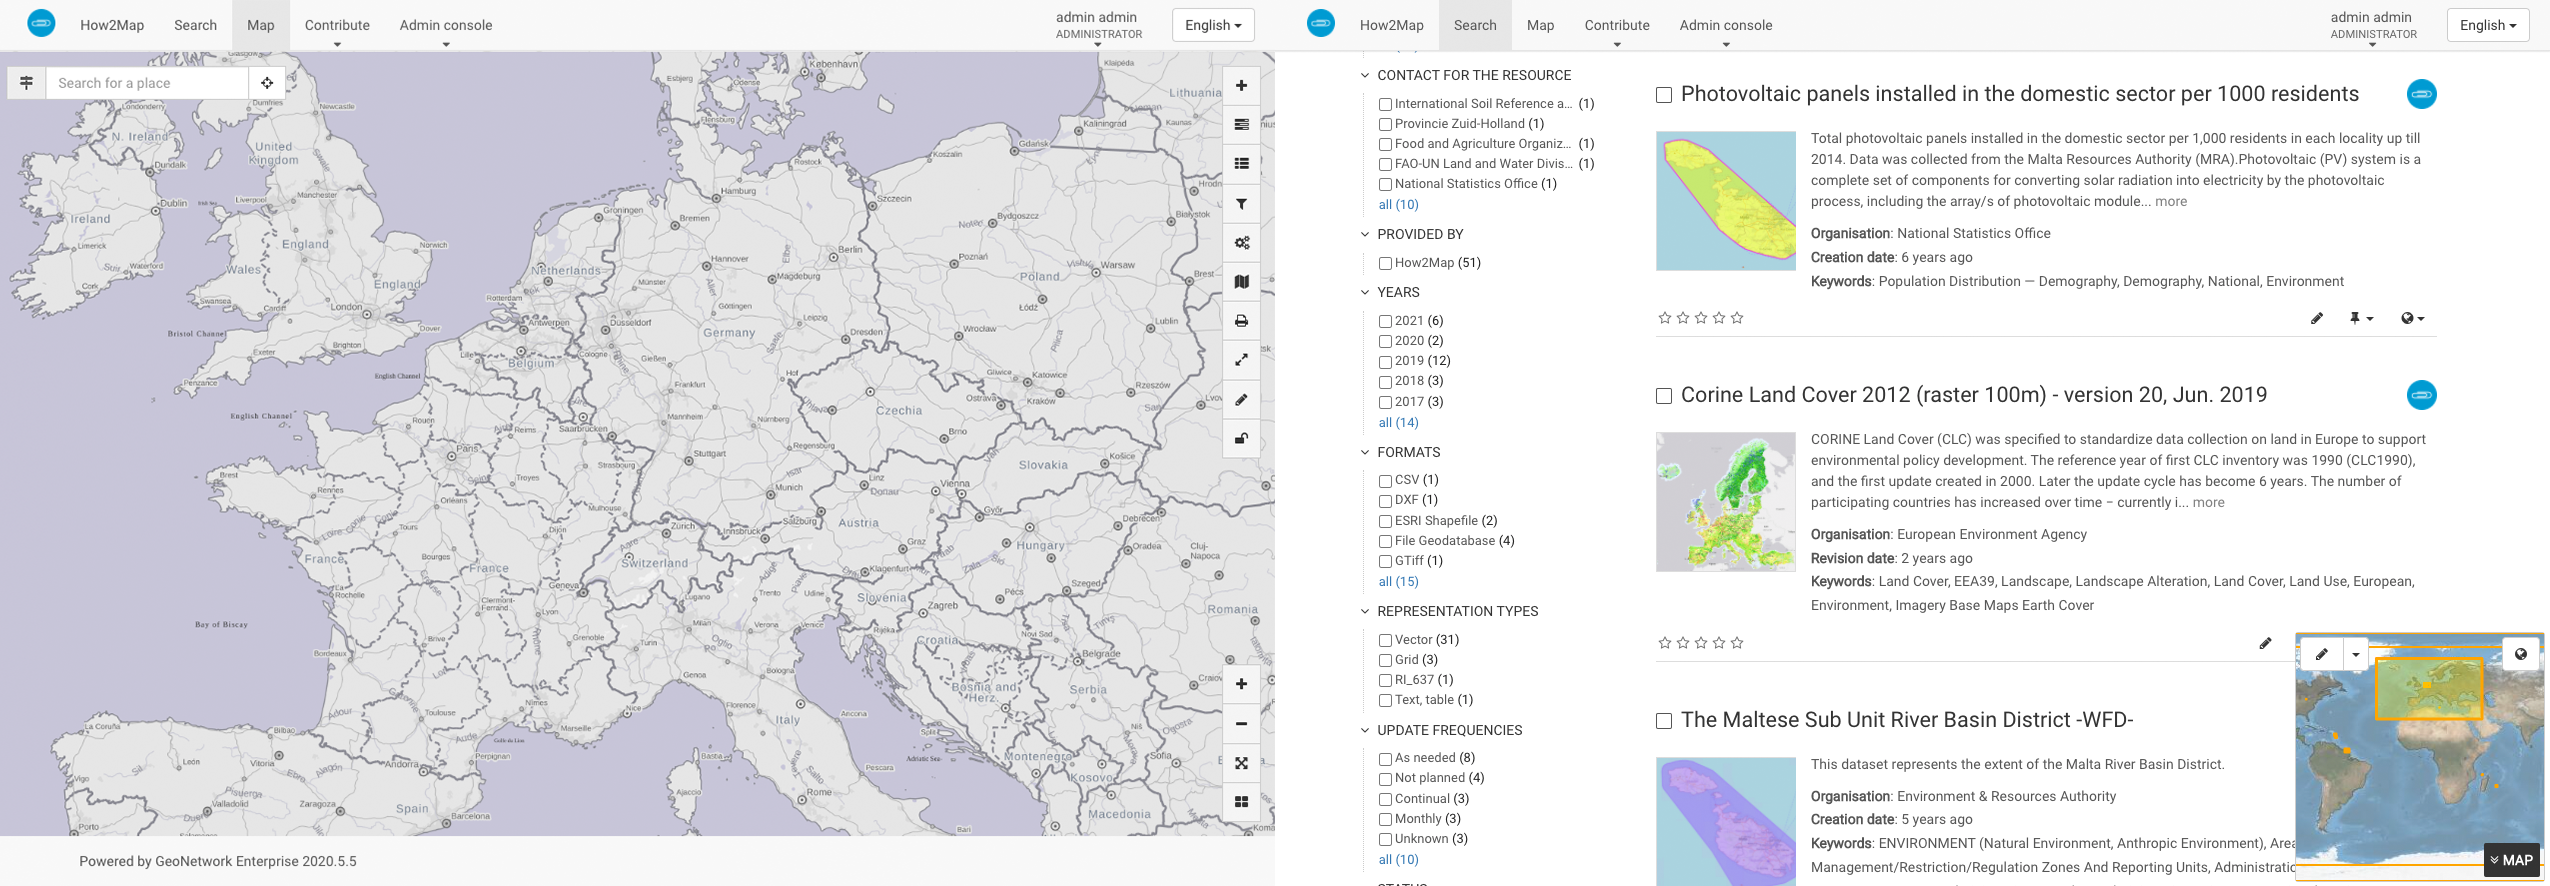Collapse the mini map using the MAP button
The width and height of the screenshot is (2550, 886).
[2512, 860]
